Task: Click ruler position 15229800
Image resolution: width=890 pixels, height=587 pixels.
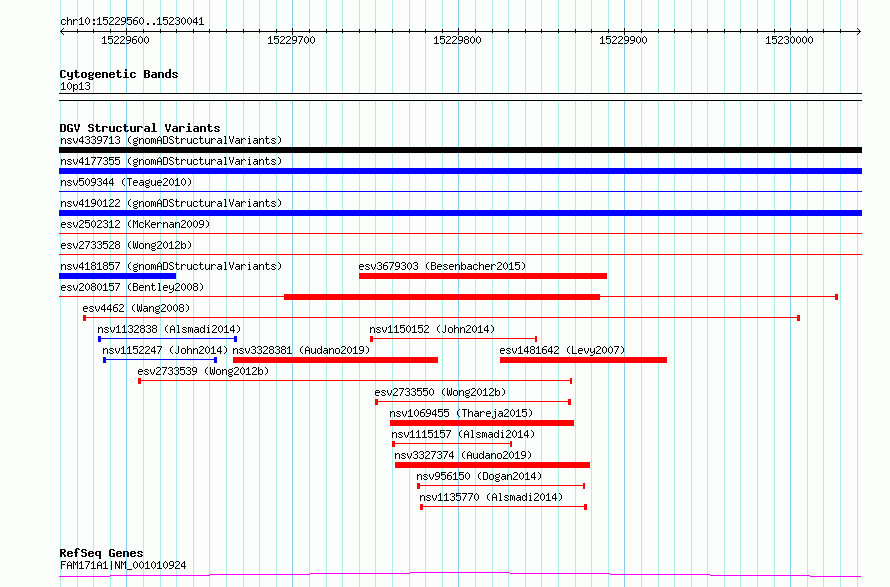Action: pos(457,40)
